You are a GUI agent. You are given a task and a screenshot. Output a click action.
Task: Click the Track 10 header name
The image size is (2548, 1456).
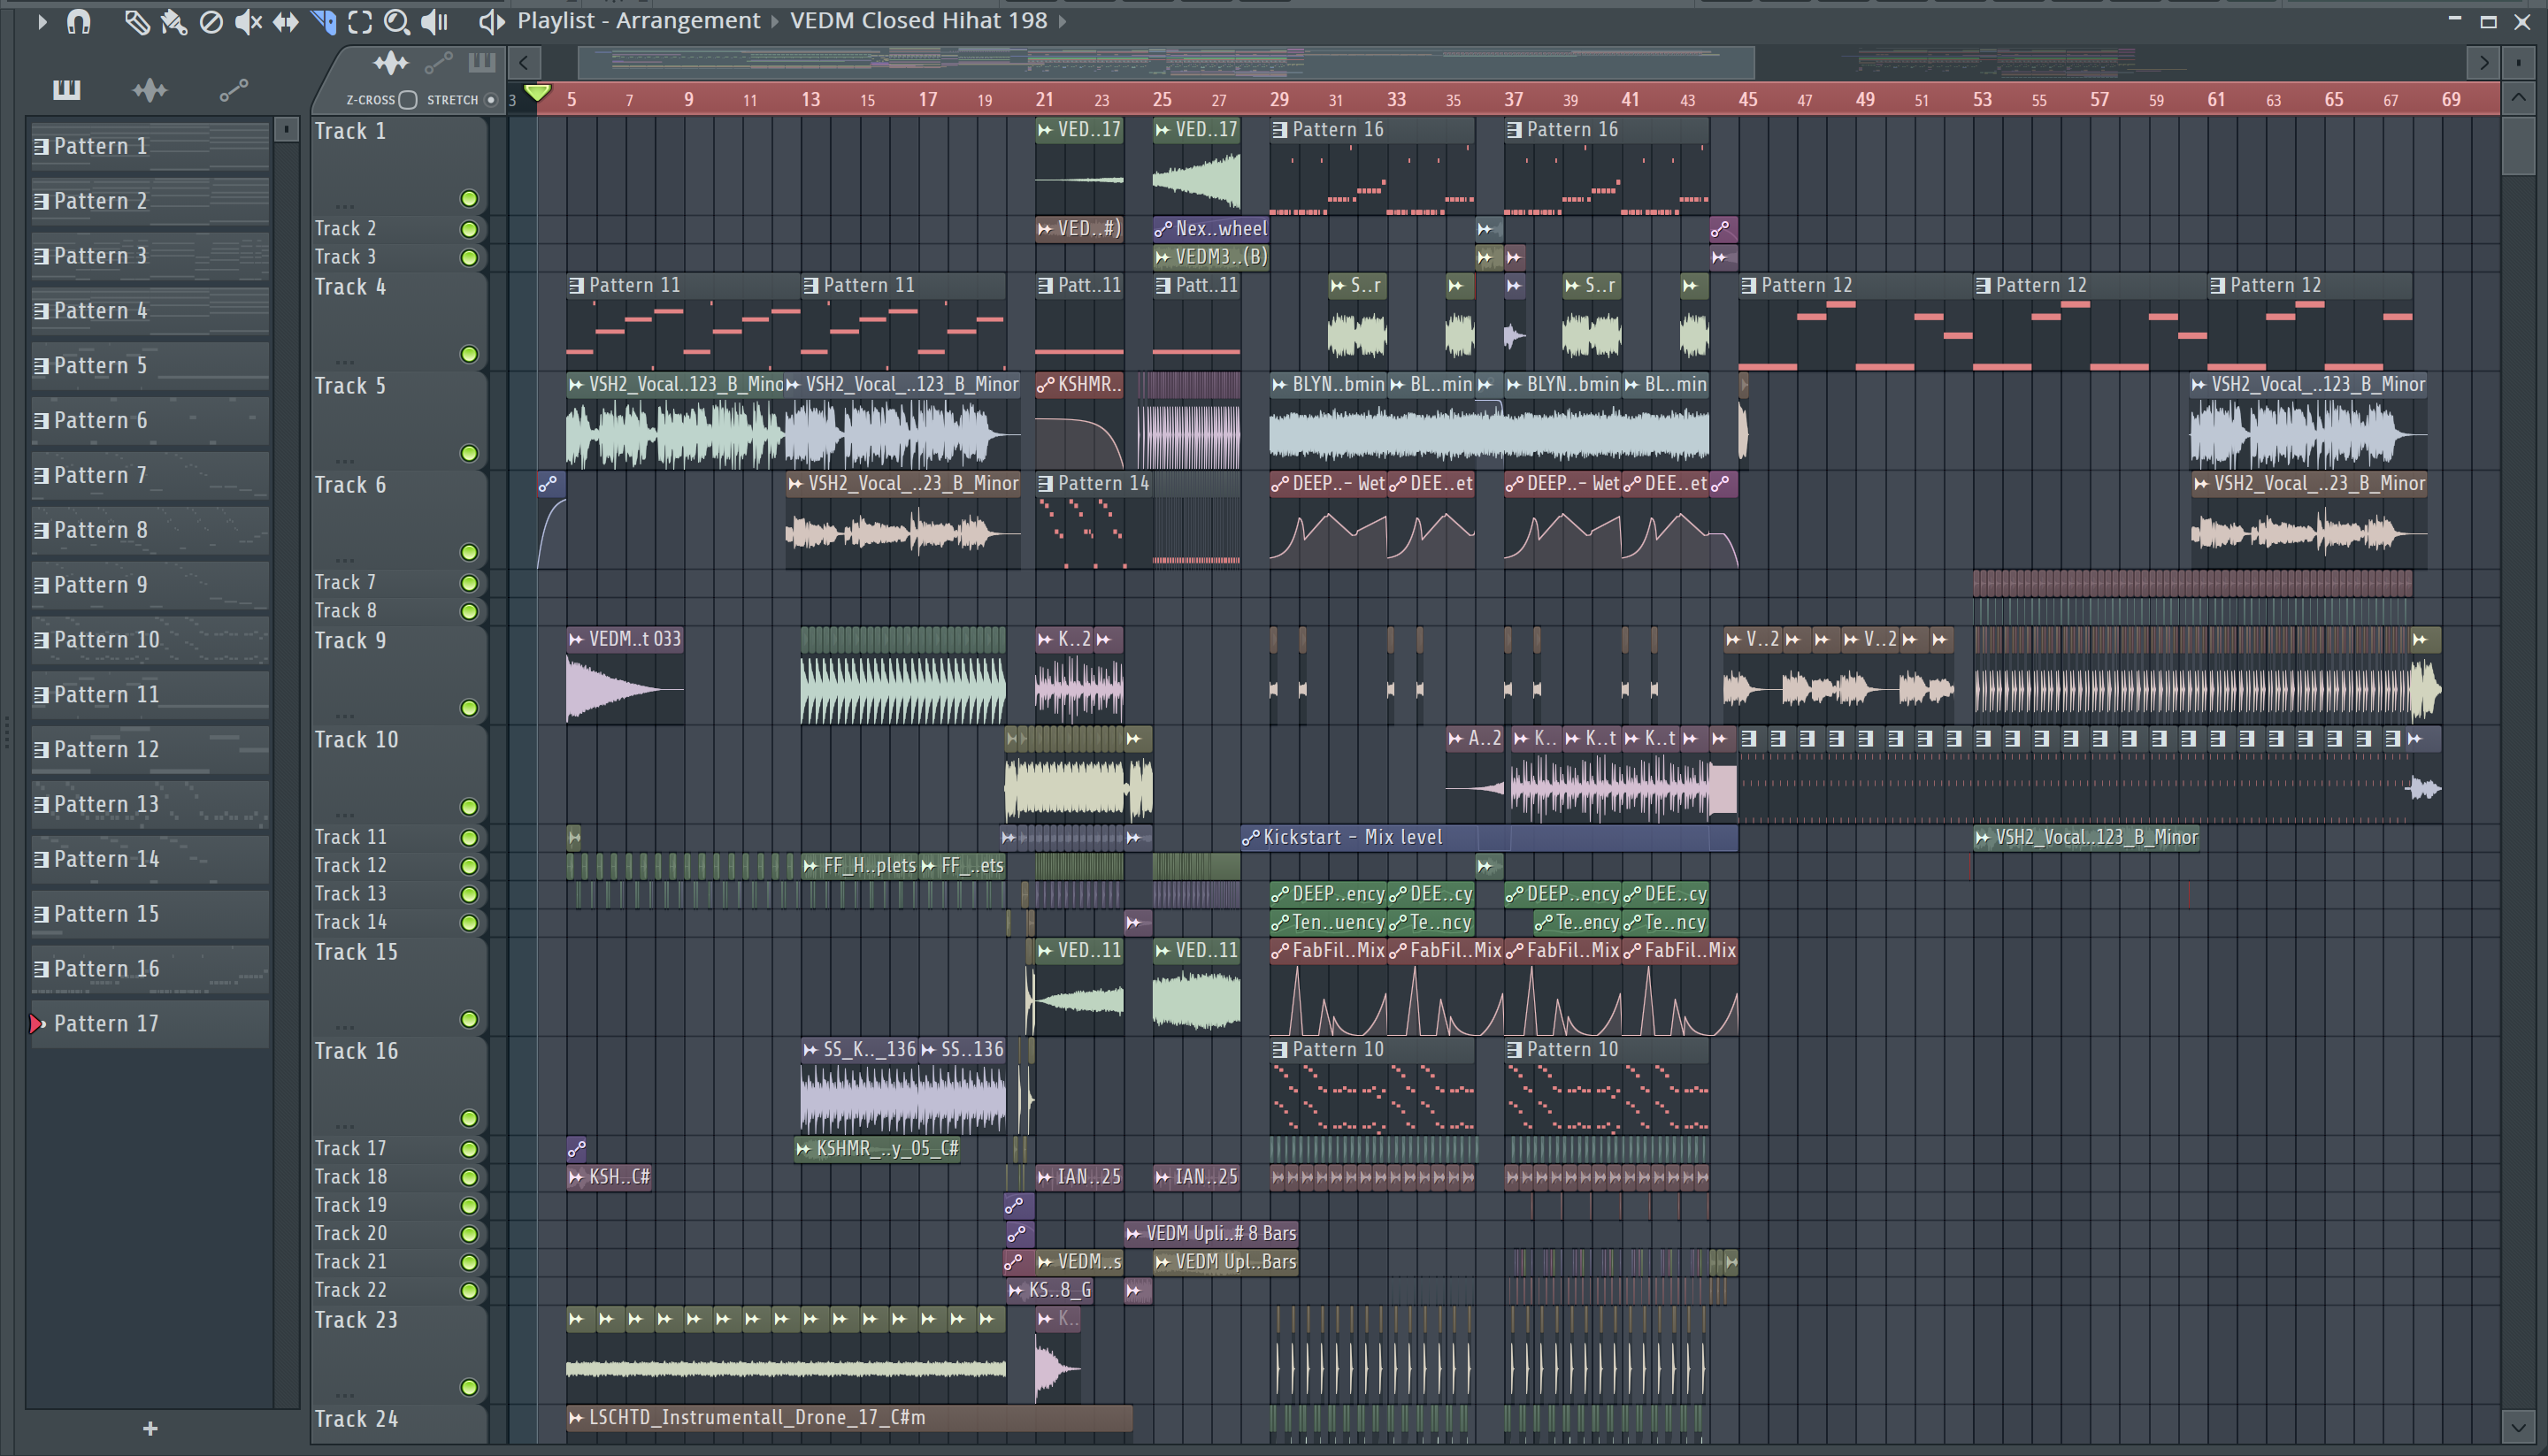click(356, 740)
